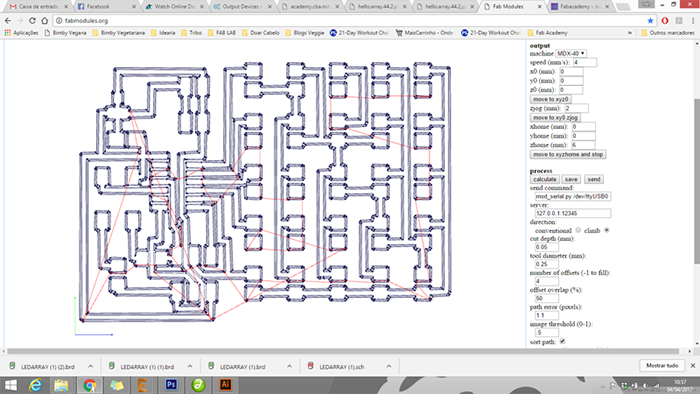Click the speed (mm/s) input field
Viewport: 700px width, 394px height.
click(585, 62)
